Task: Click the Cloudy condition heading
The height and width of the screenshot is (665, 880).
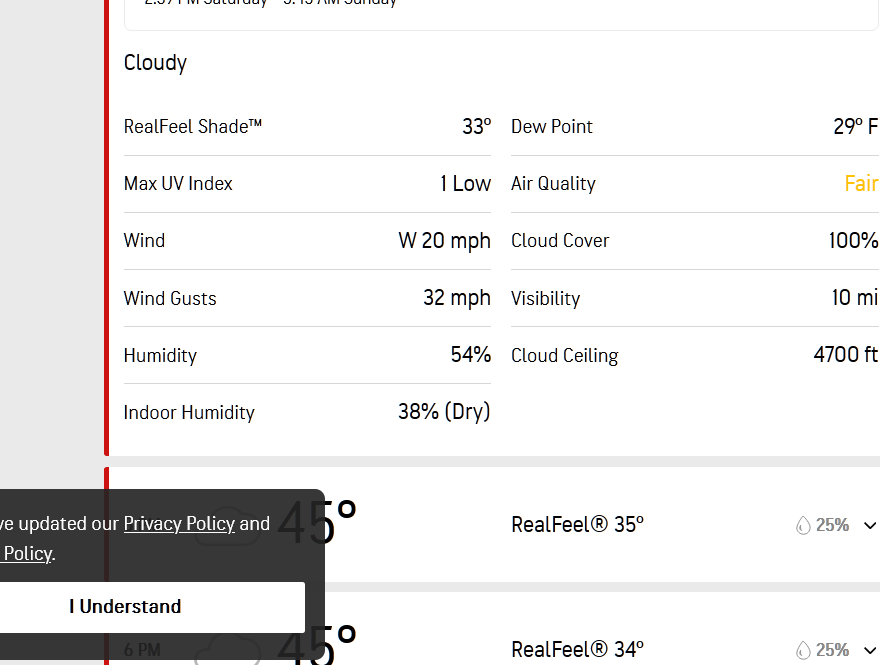Action: pos(155,63)
